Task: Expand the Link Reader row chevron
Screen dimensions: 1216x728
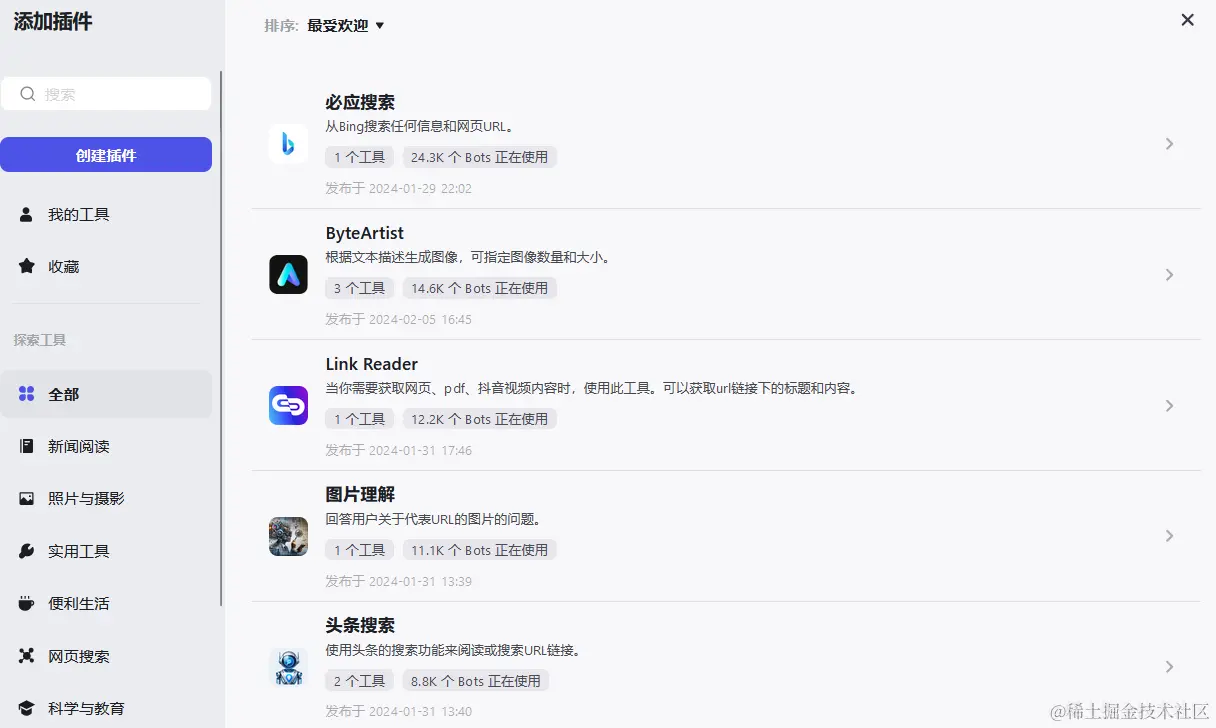Action: (1169, 406)
